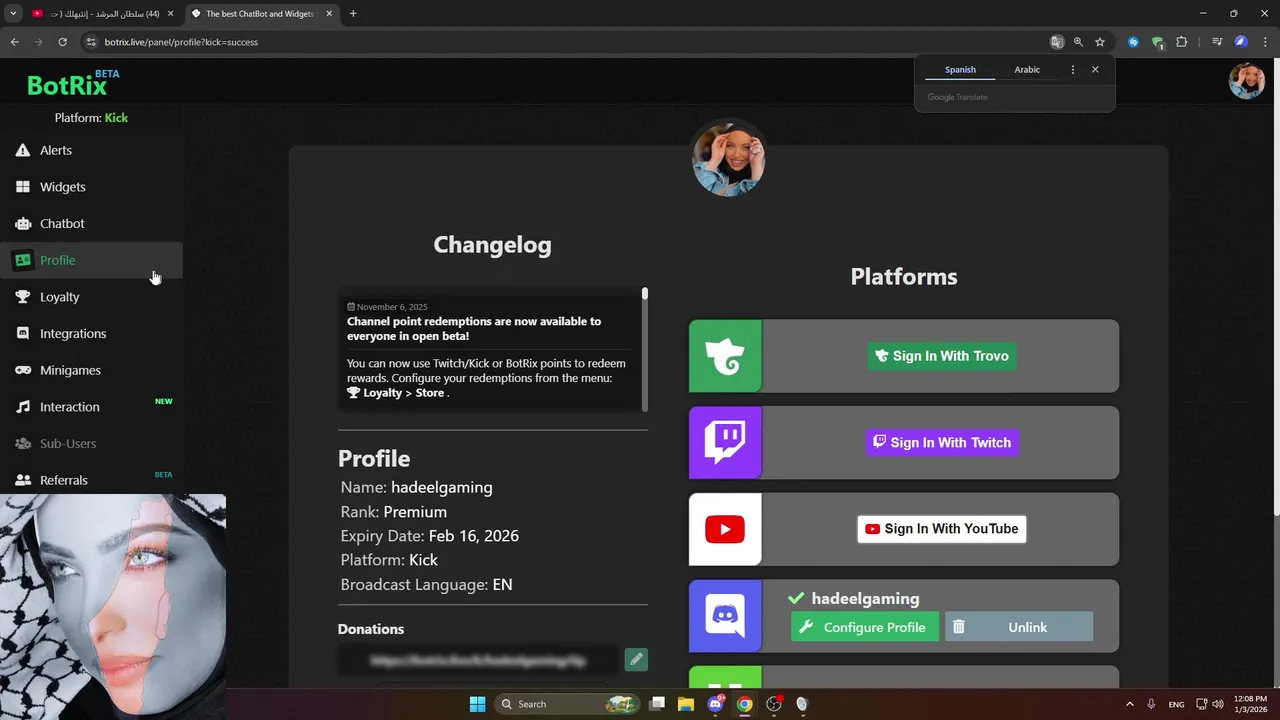Click the blurred donations URL field

pos(478,660)
